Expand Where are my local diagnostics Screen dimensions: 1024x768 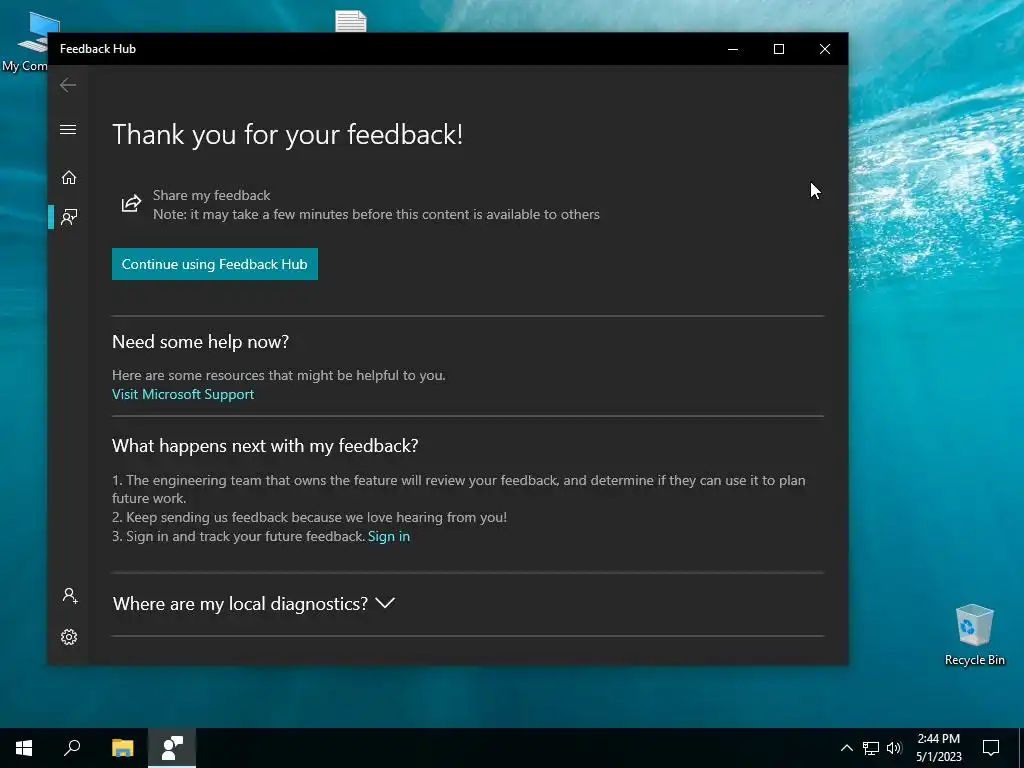coord(253,603)
